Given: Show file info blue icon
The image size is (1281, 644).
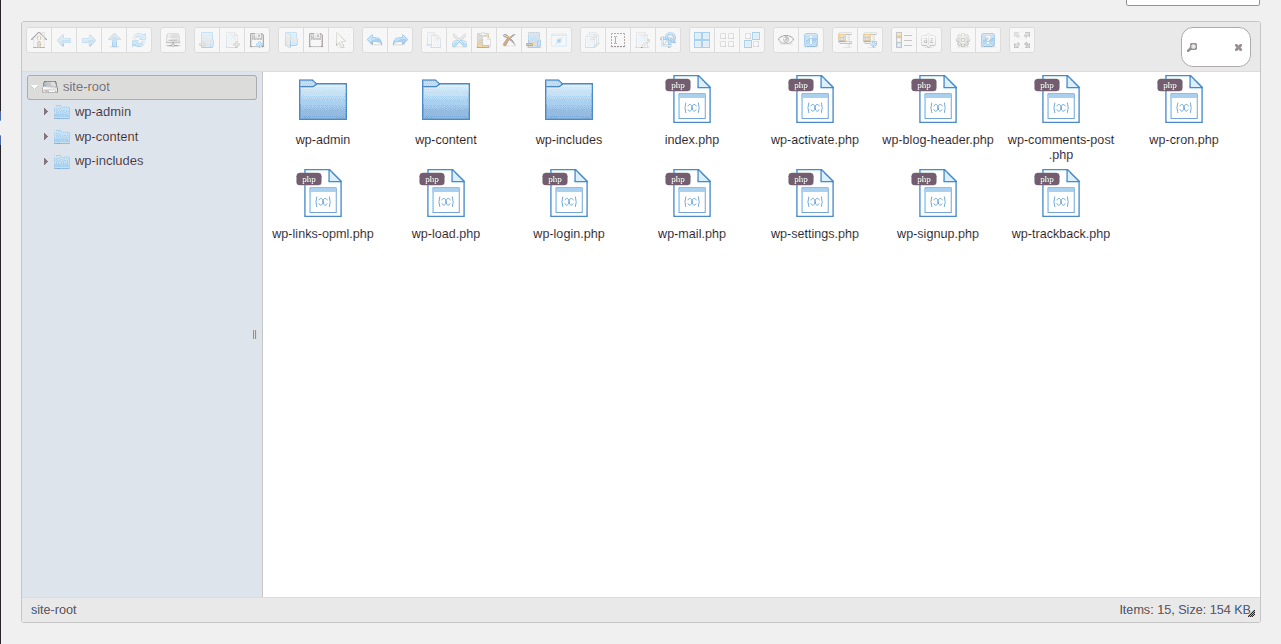Looking at the screenshot, I should pos(811,41).
